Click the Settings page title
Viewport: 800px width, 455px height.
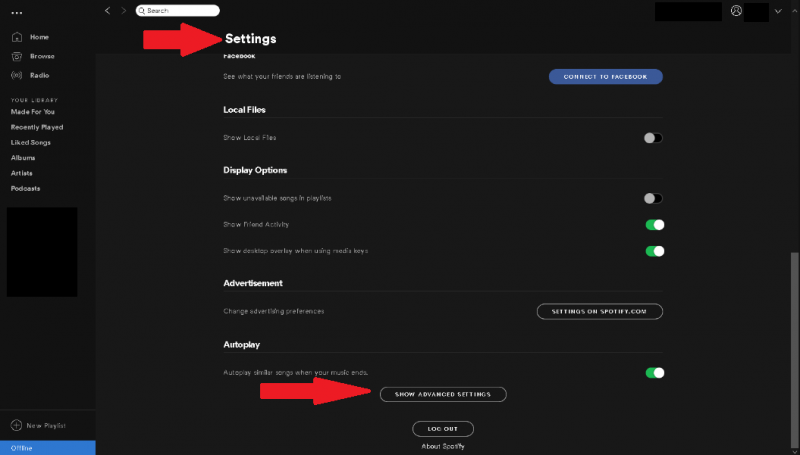point(251,39)
